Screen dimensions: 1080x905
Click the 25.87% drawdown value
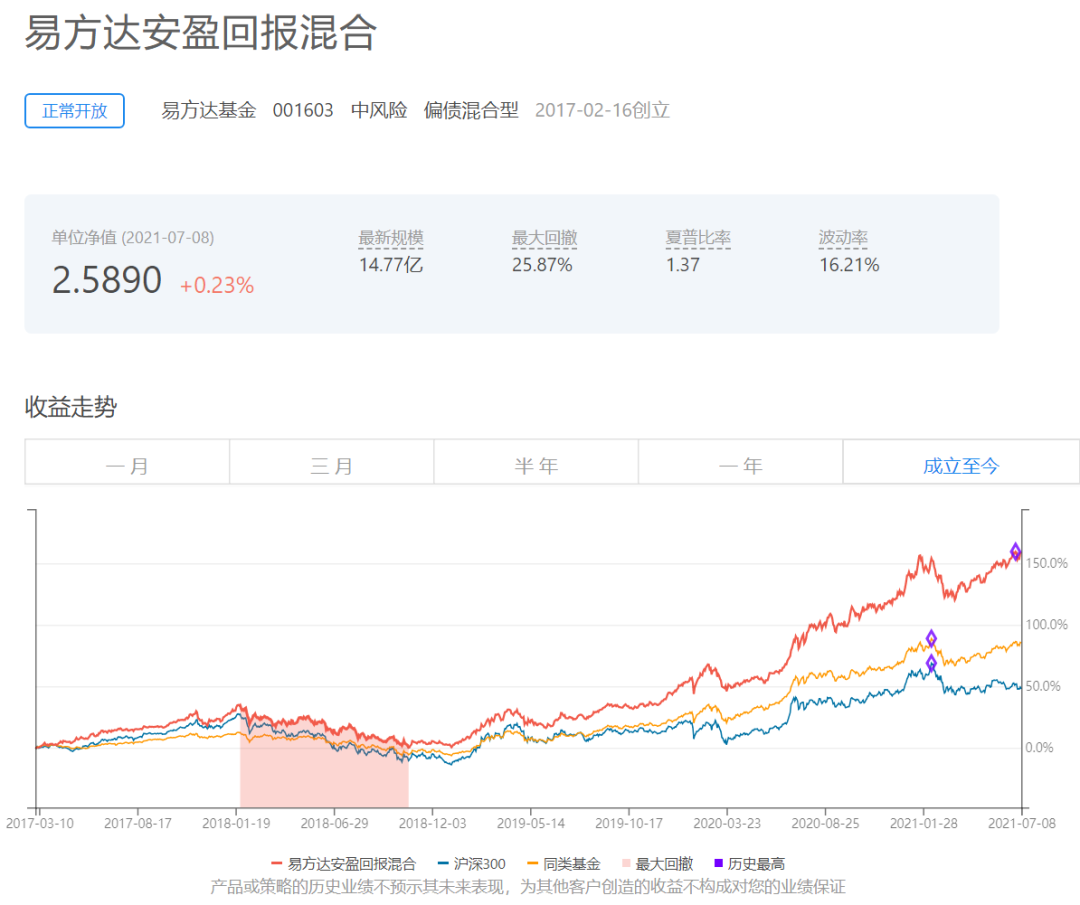click(542, 265)
